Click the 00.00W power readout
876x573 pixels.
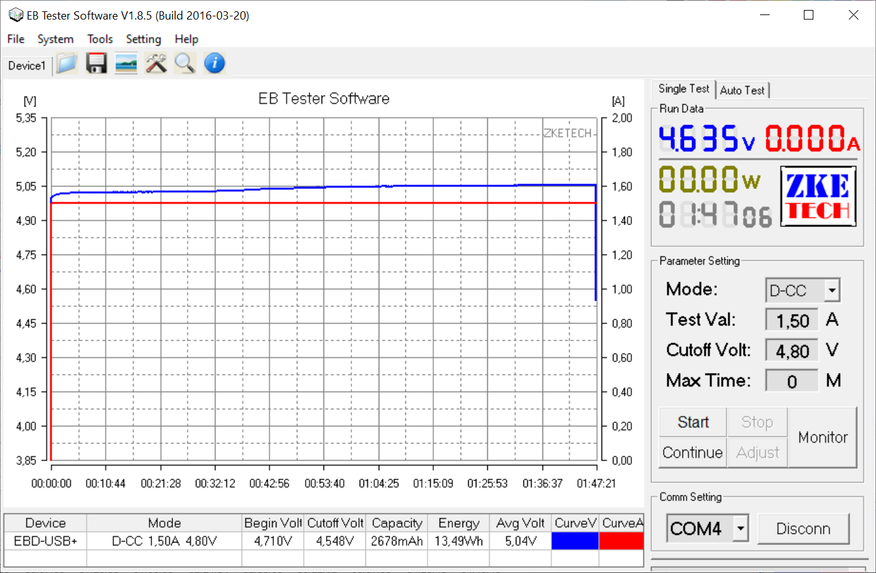pos(710,179)
